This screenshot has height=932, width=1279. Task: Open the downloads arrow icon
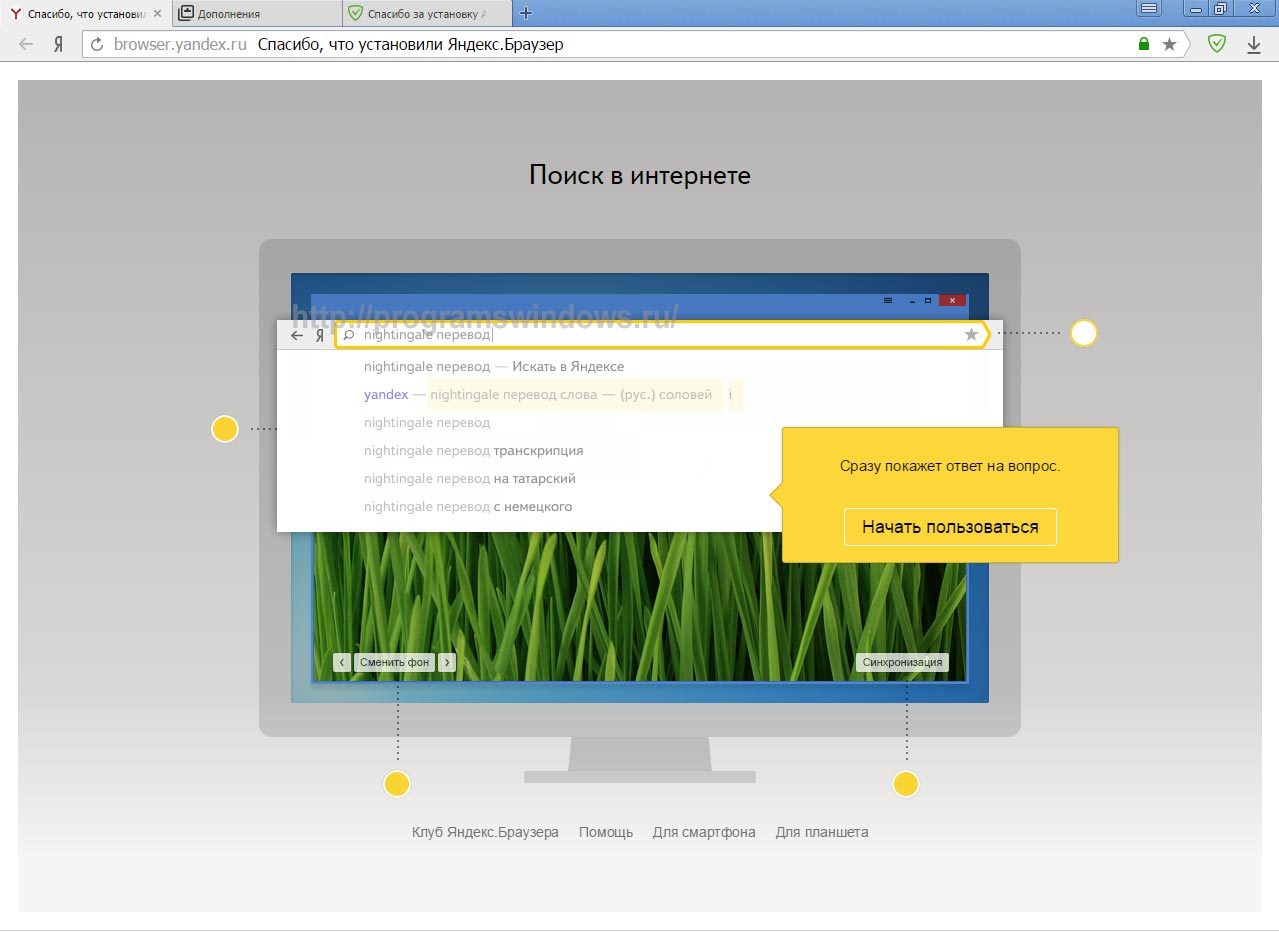click(1254, 45)
